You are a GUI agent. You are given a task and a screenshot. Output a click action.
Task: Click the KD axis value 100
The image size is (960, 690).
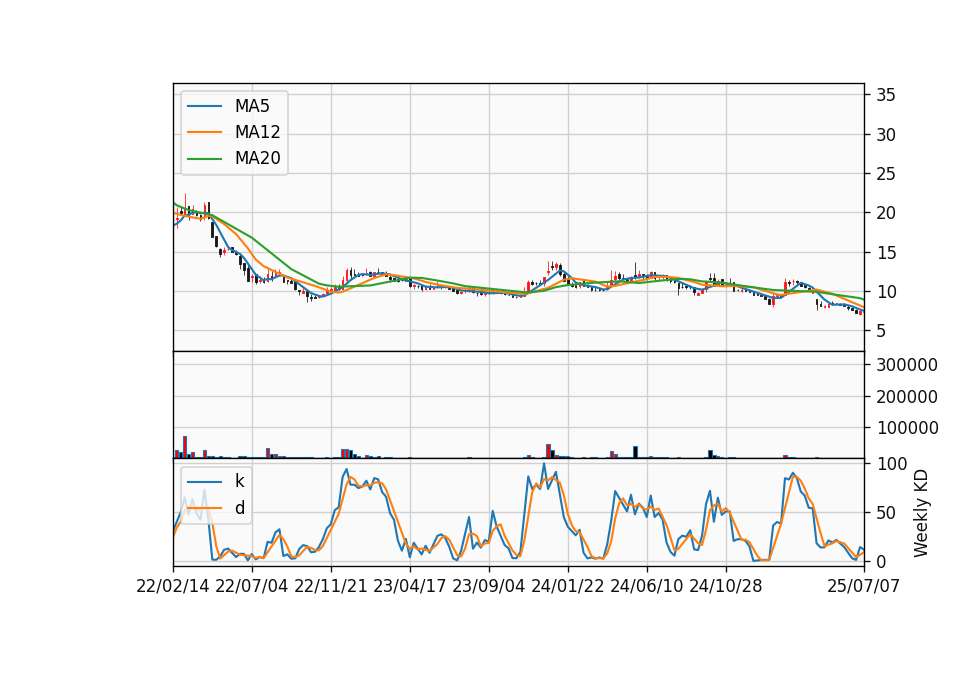tap(891, 464)
